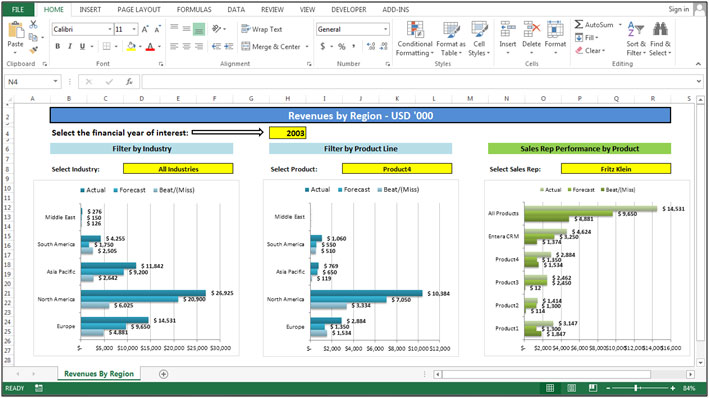The height and width of the screenshot is (398, 709).
Task: Open Conditional Formatting icon in Styles
Action: 415,30
